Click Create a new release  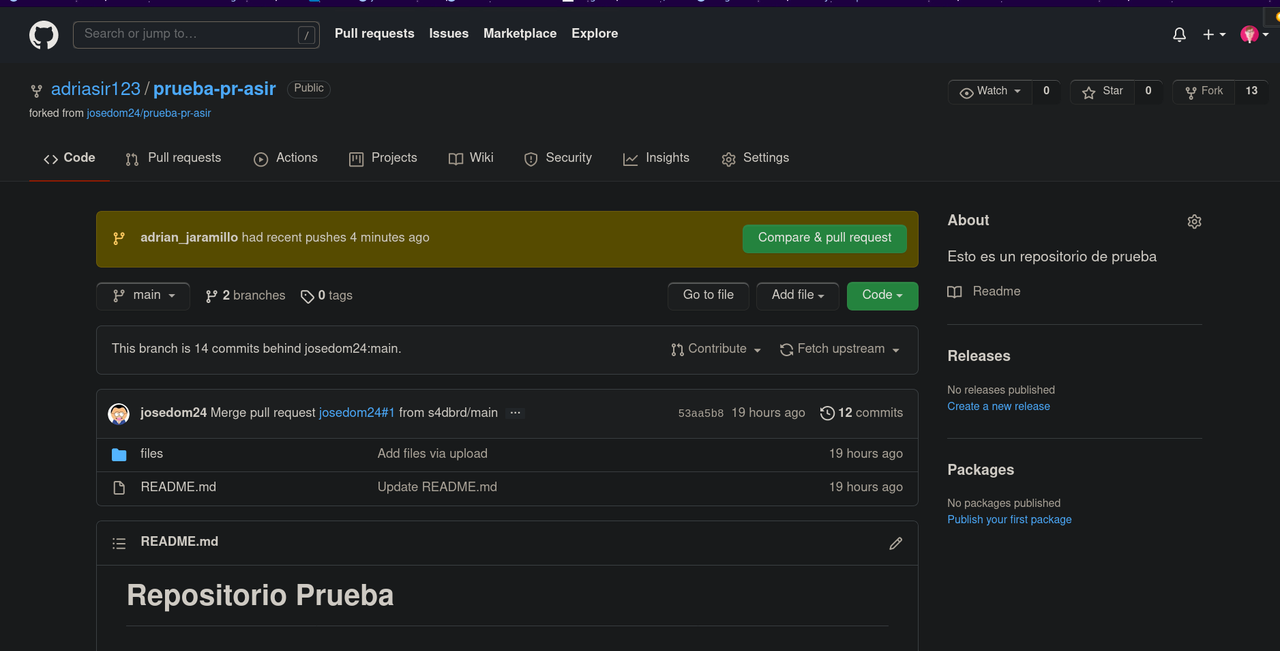pos(999,407)
